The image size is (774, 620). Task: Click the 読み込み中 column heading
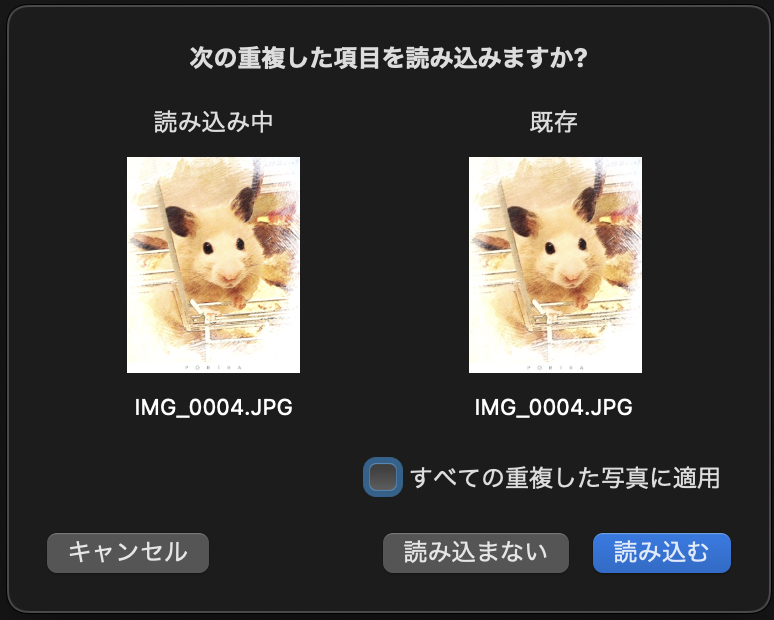coord(213,121)
